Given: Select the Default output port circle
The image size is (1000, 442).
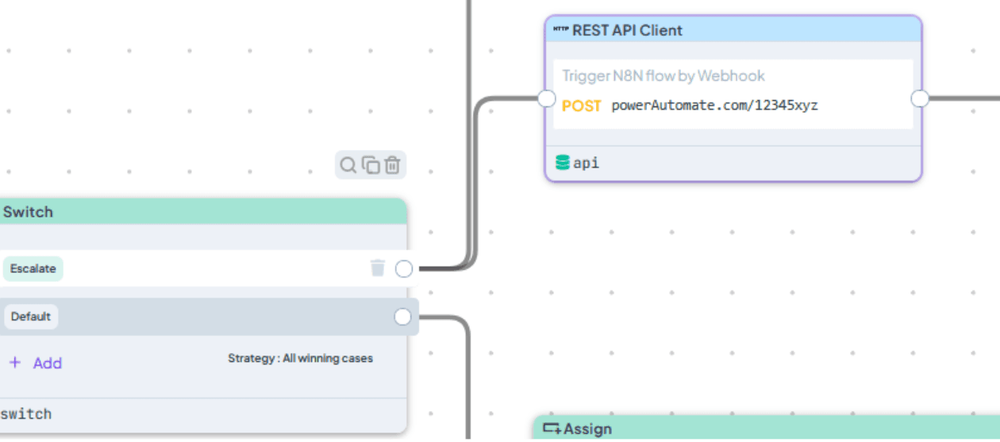Looking at the screenshot, I should (402, 316).
